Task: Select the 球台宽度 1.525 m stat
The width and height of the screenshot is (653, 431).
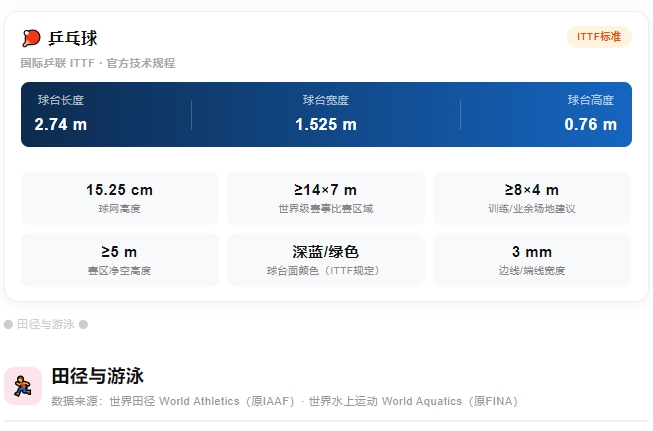Action: 326,114
